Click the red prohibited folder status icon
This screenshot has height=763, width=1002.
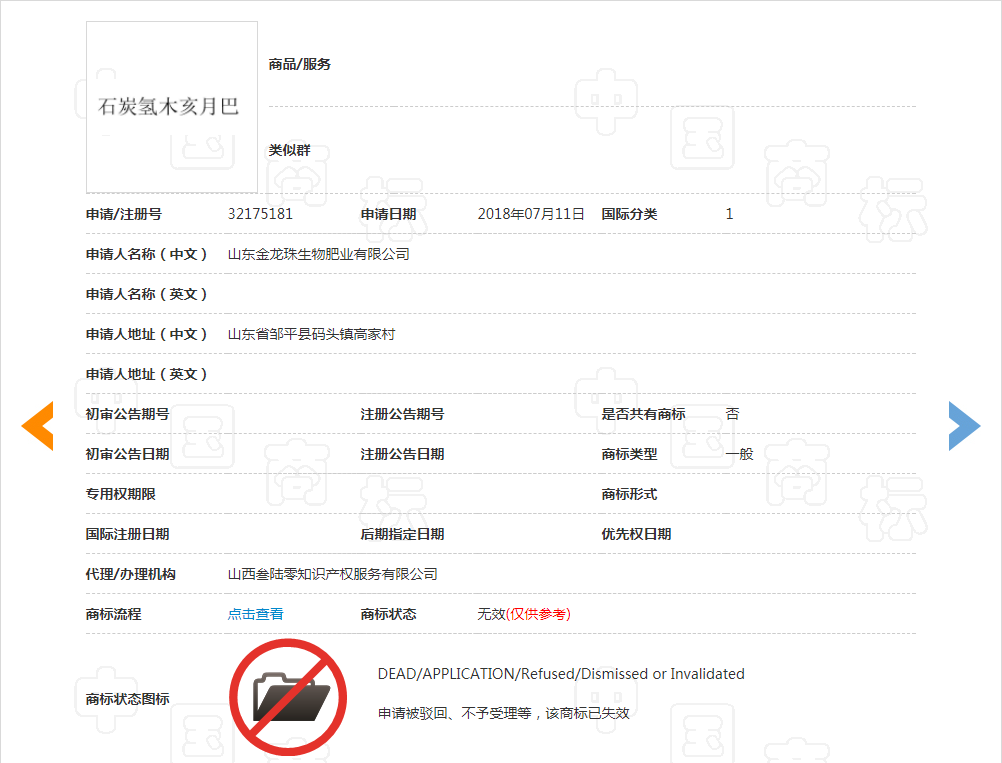[x=288, y=696]
